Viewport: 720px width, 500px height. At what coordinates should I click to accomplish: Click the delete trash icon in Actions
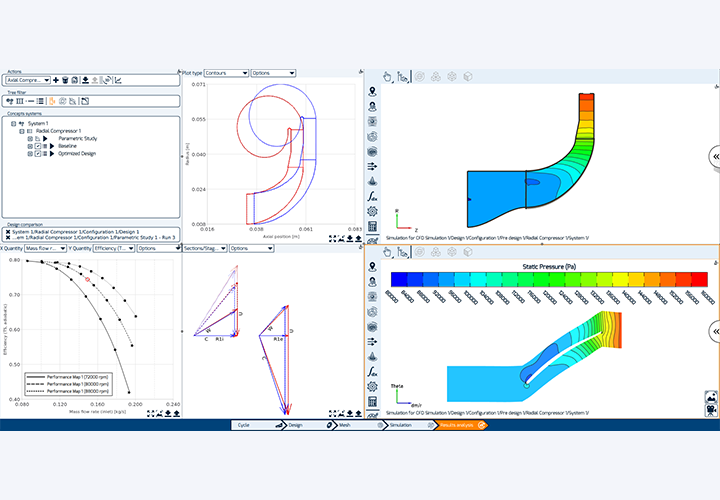click(63, 80)
